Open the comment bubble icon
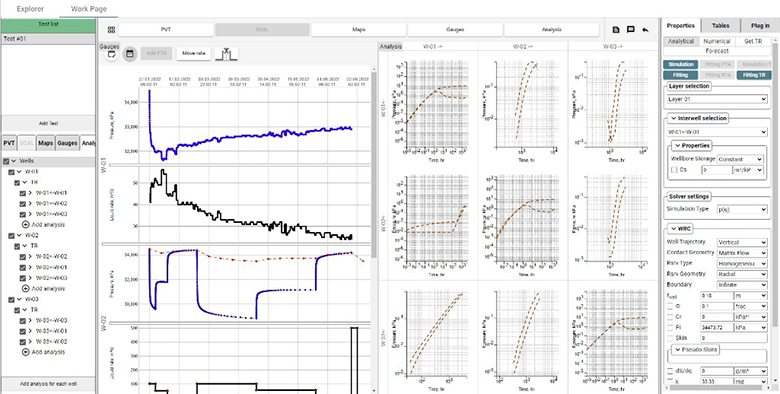Screen dimensions: 780x394 631,30
